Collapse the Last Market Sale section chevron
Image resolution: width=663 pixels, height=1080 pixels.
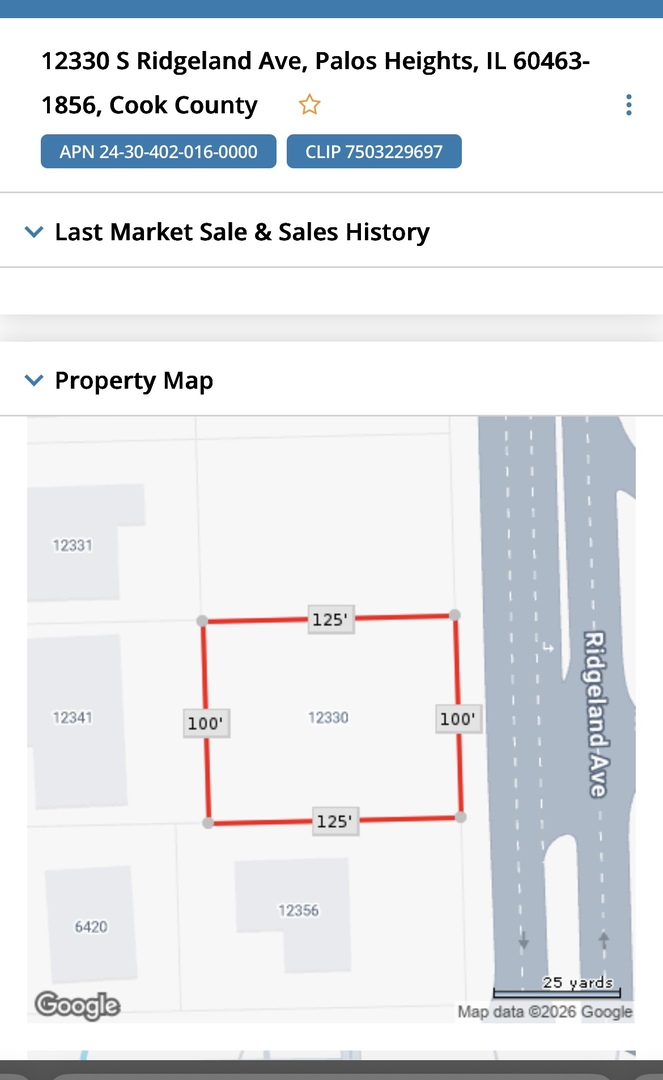point(34,232)
